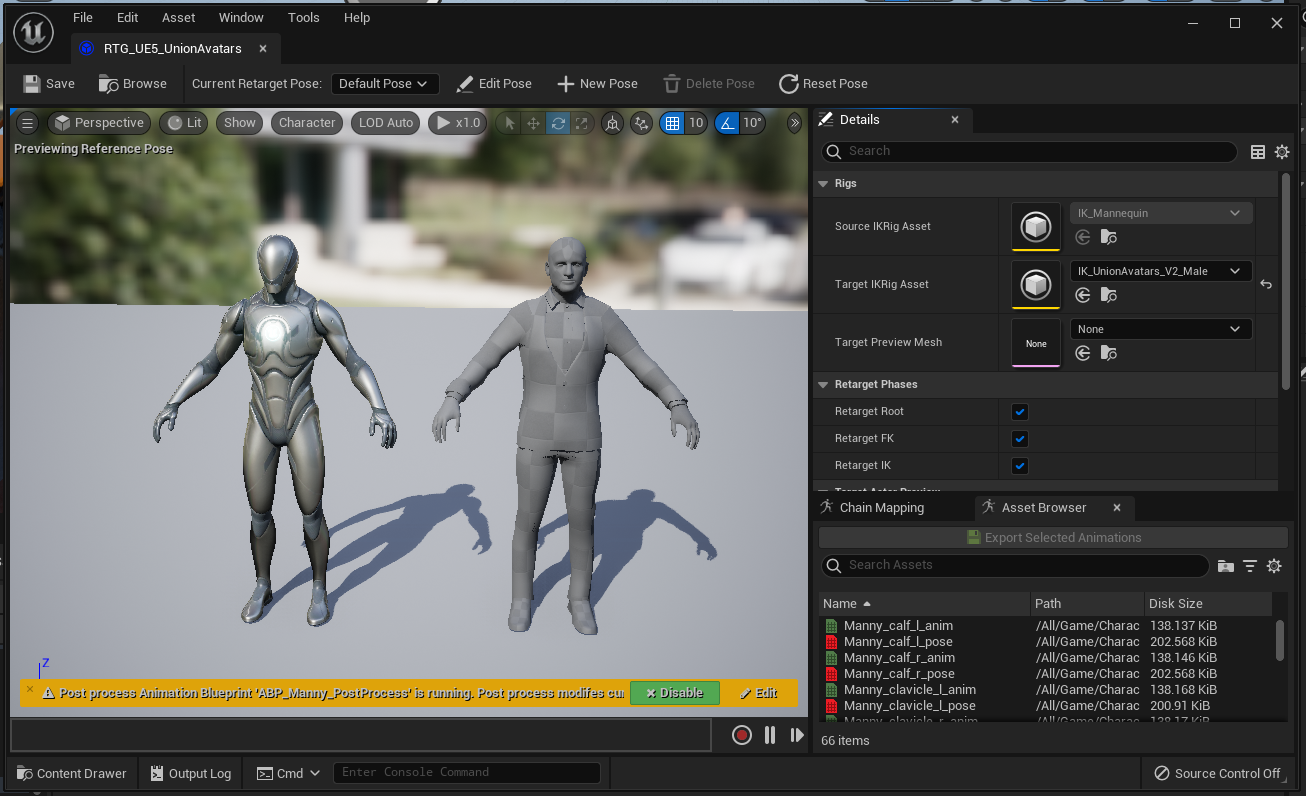Browse to Target Preview Mesh in content browser
The width and height of the screenshot is (1306, 796).
[x=1108, y=353]
